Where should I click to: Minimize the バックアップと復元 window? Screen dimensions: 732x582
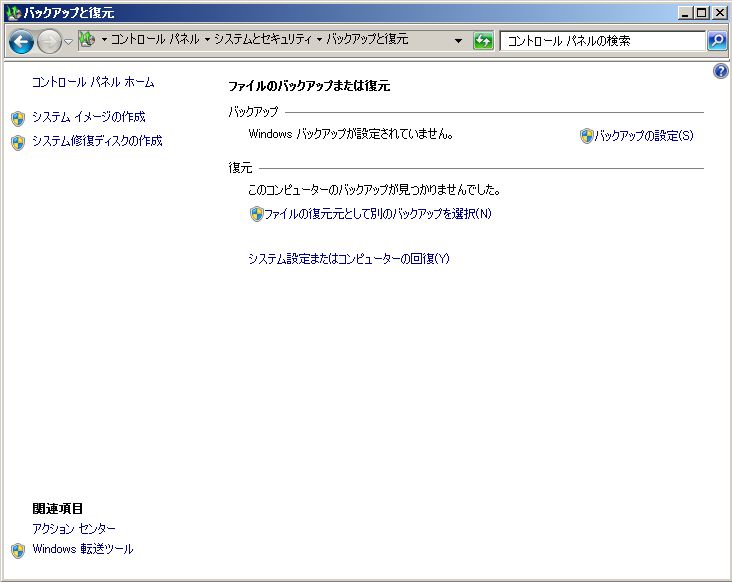685,13
